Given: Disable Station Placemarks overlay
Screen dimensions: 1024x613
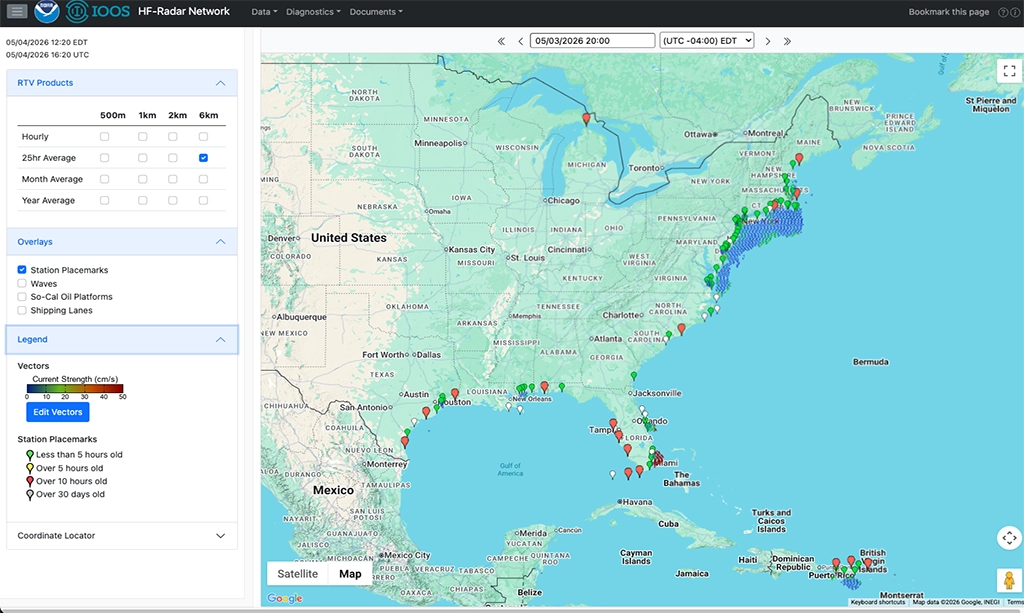Looking at the screenshot, I should 22,270.
